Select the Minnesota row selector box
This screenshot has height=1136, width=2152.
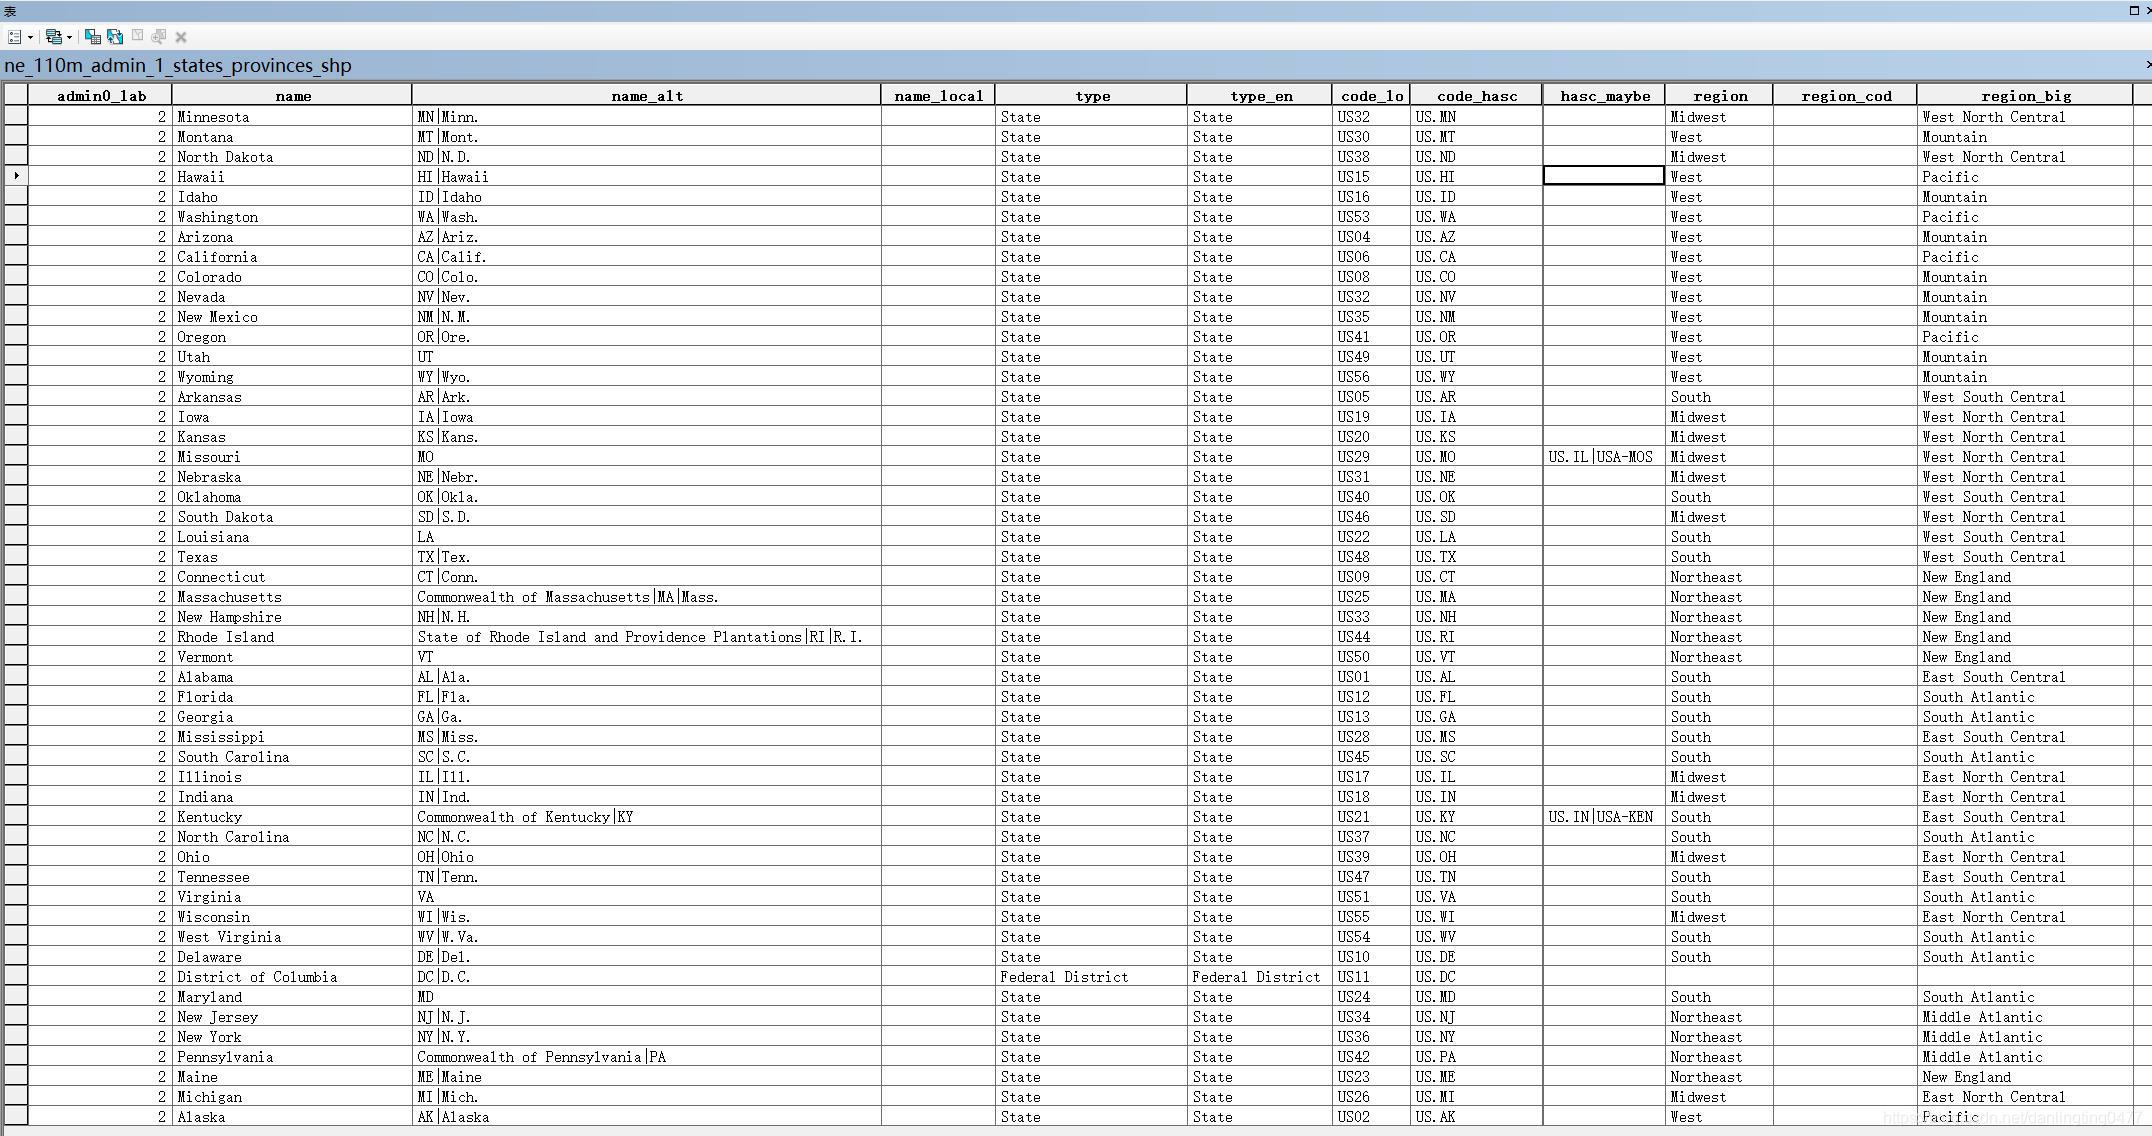[x=15, y=116]
